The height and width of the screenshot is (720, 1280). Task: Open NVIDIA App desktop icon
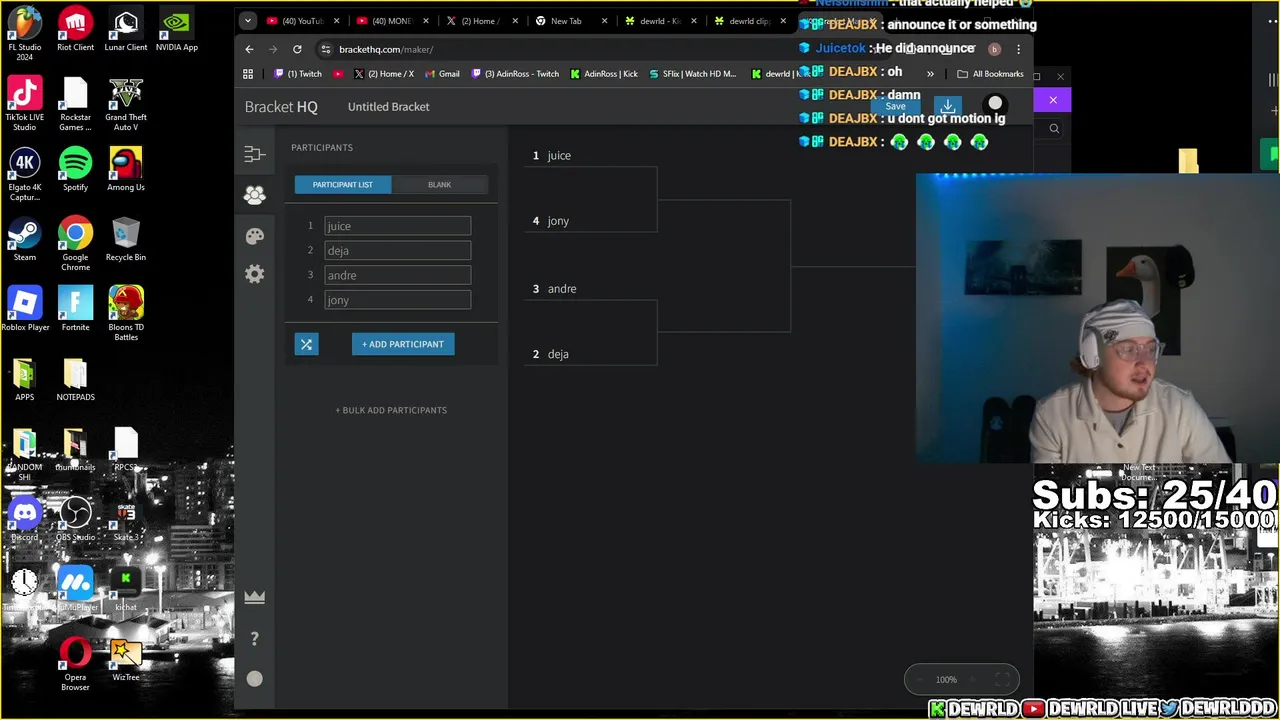[176, 30]
